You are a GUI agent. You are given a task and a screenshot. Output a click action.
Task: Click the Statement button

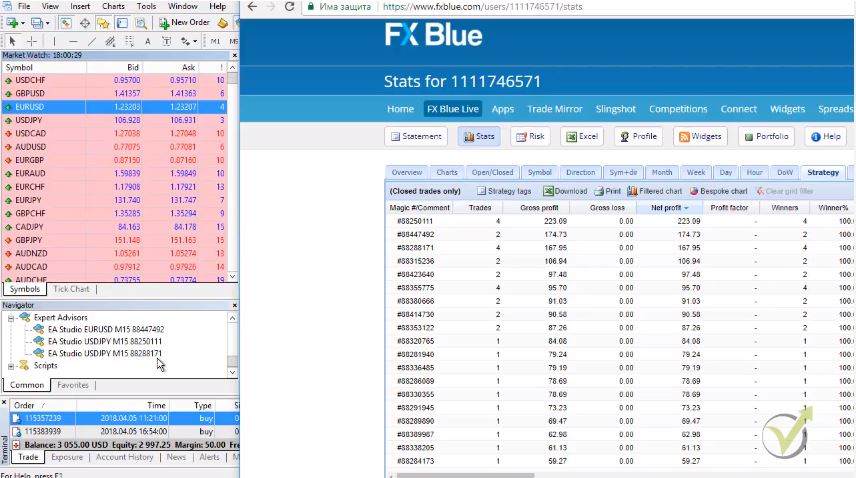pyautogui.click(x=416, y=136)
